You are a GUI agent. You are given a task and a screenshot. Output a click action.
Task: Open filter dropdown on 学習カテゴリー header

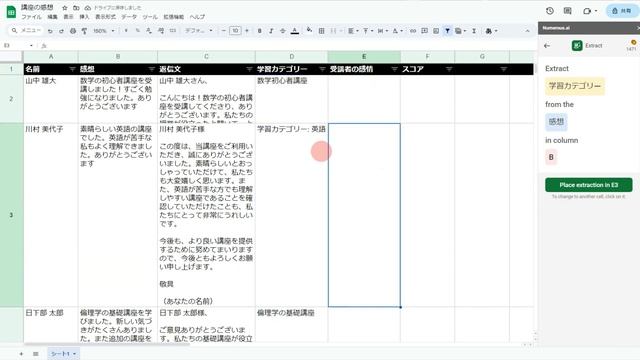click(x=322, y=69)
